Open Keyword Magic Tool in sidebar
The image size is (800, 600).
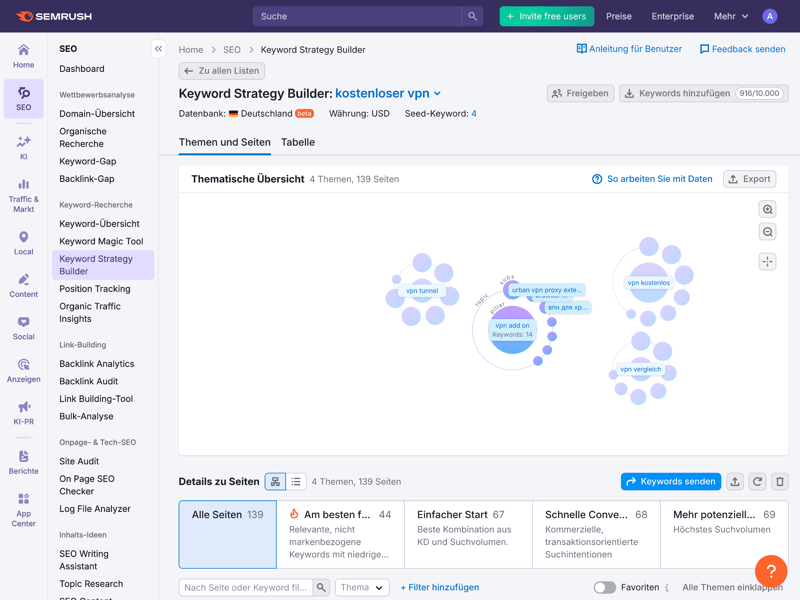coord(101,241)
